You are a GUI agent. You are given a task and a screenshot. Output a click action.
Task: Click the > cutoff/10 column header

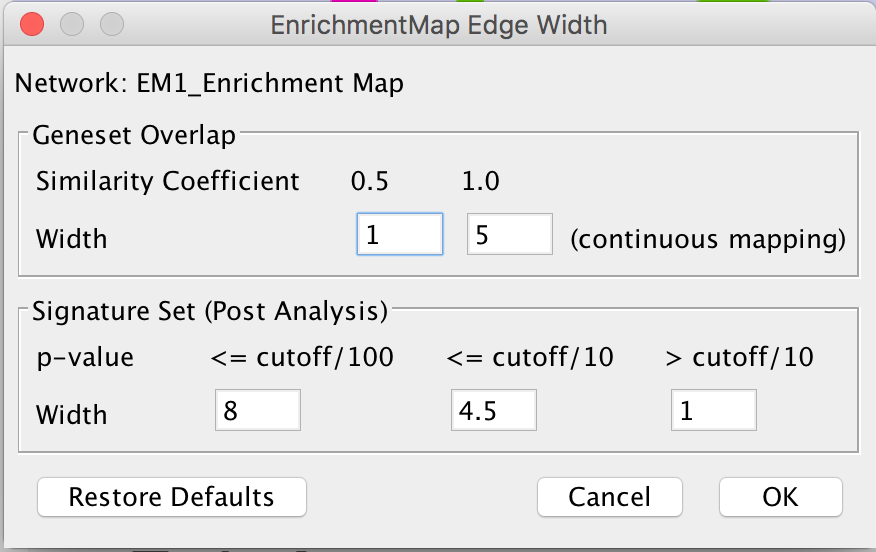738,358
